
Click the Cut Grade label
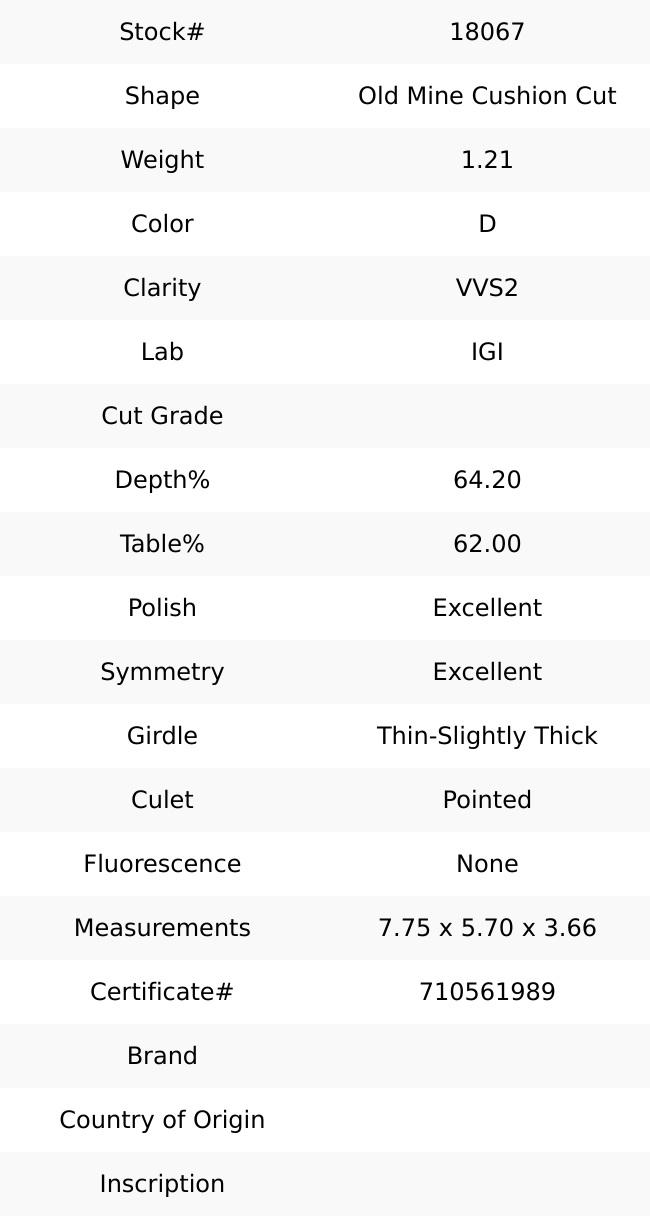tap(162, 416)
